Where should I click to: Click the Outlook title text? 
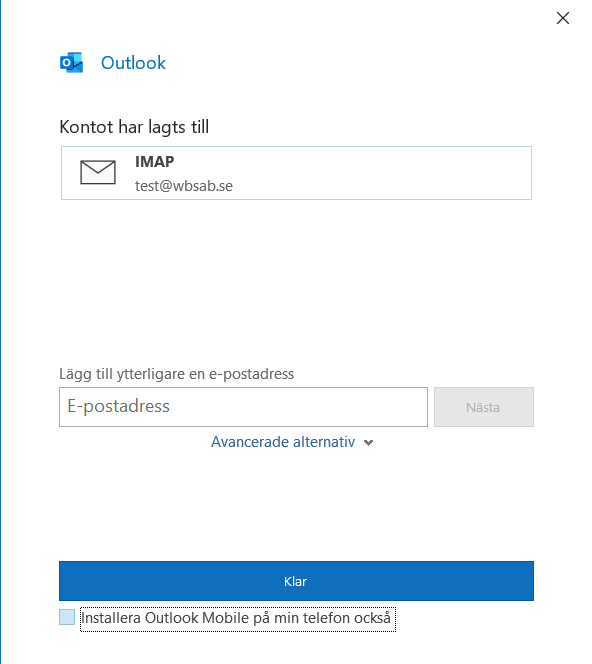[x=133, y=63]
